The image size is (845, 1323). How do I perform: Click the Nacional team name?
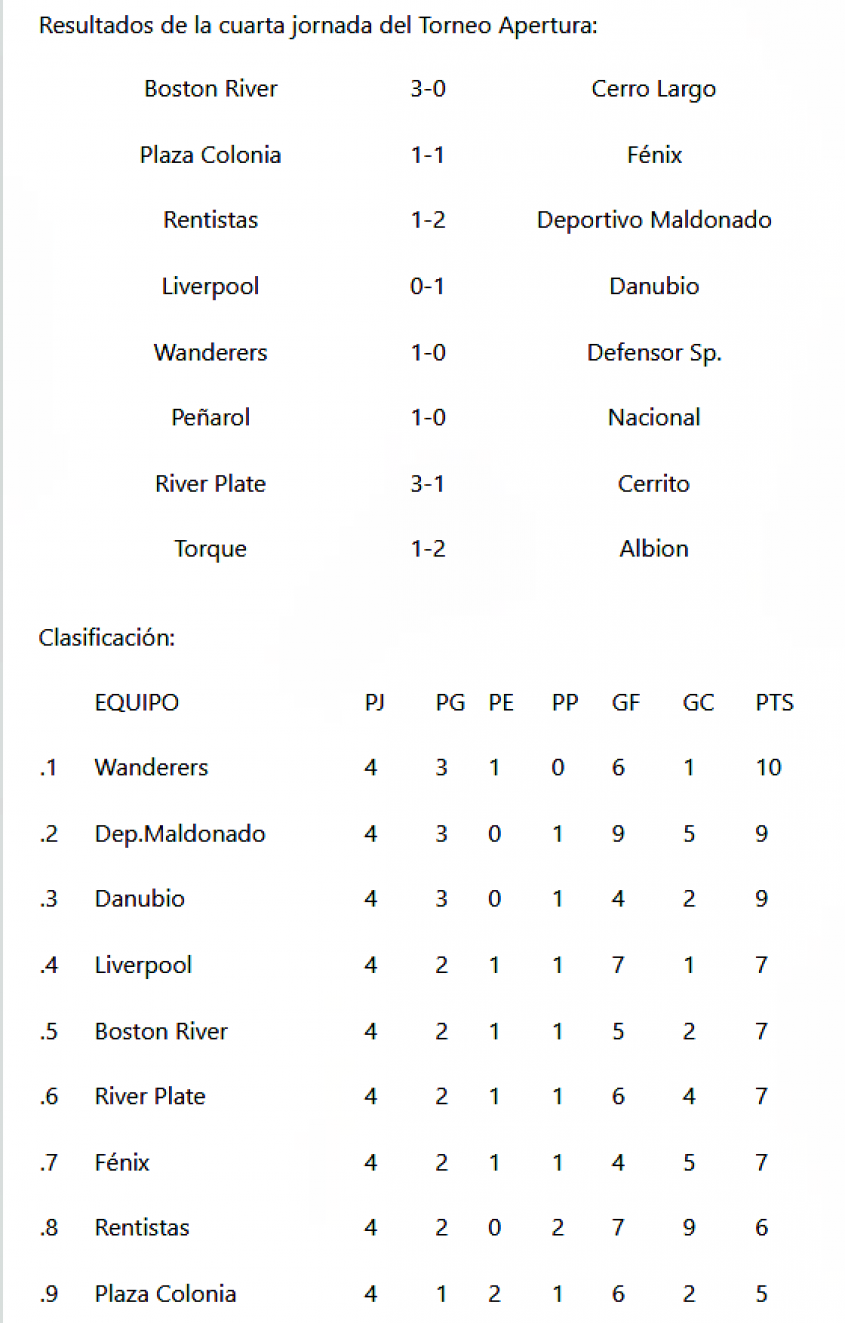pyautogui.click(x=654, y=417)
